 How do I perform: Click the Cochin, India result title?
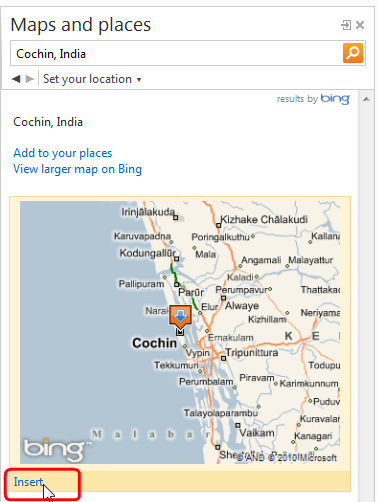coord(48,122)
